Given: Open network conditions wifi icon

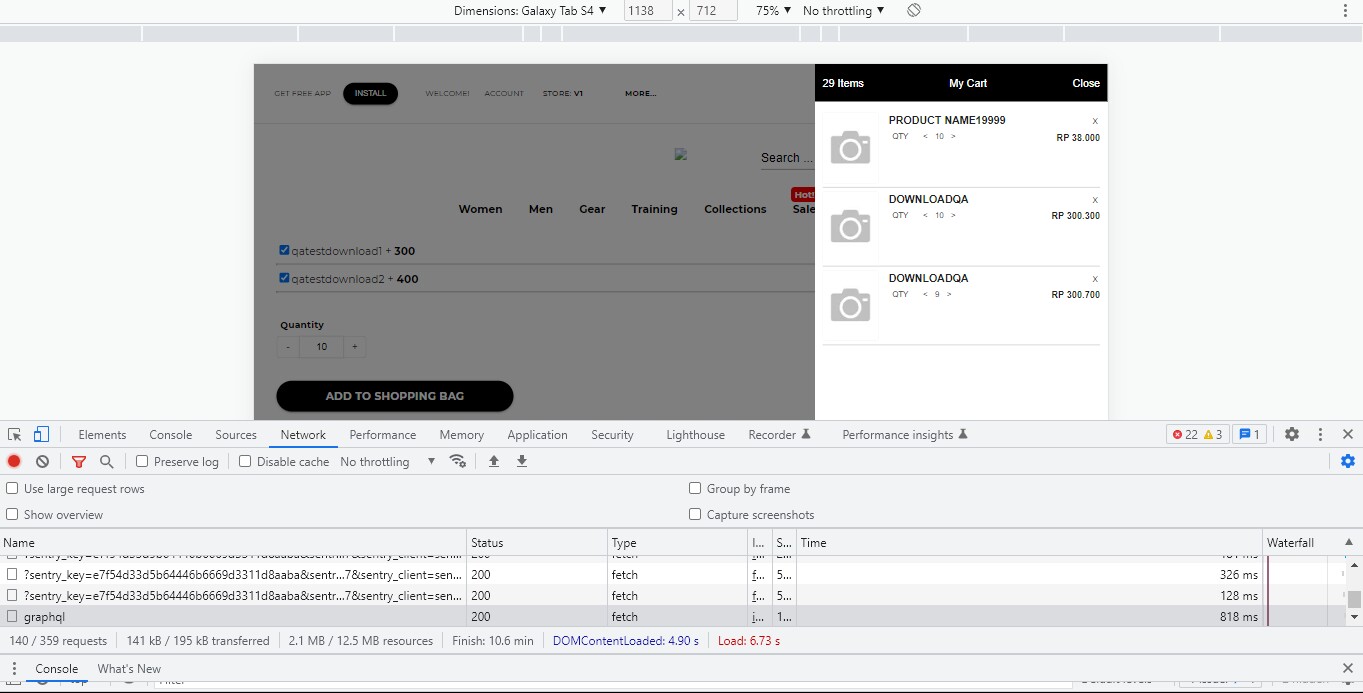Looking at the screenshot, I should pyautogui.click(x=458, y=461).
